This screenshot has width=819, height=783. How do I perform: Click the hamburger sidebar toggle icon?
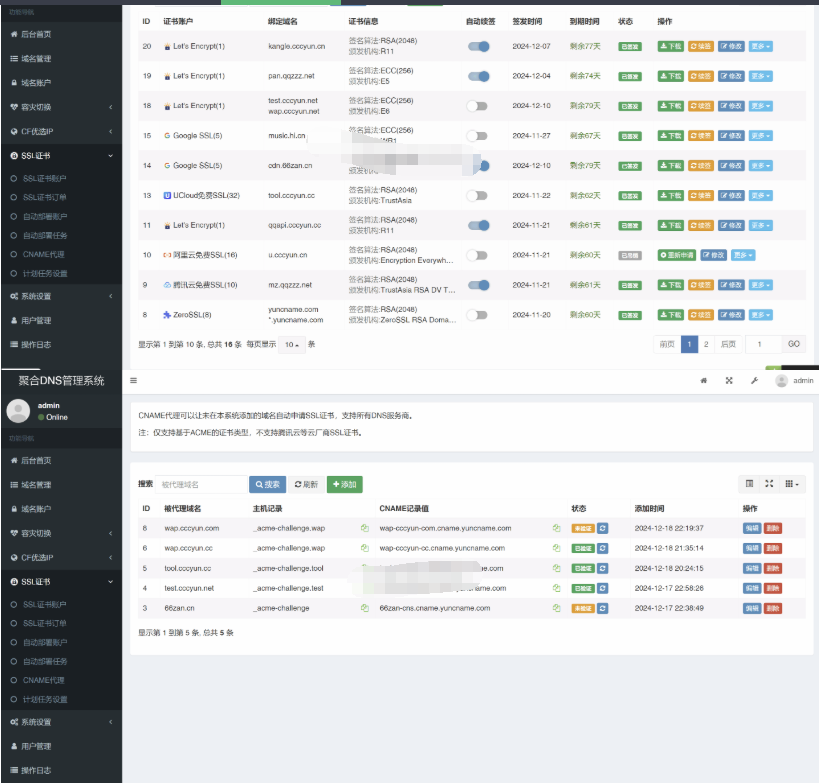click(x=134, y=380)
